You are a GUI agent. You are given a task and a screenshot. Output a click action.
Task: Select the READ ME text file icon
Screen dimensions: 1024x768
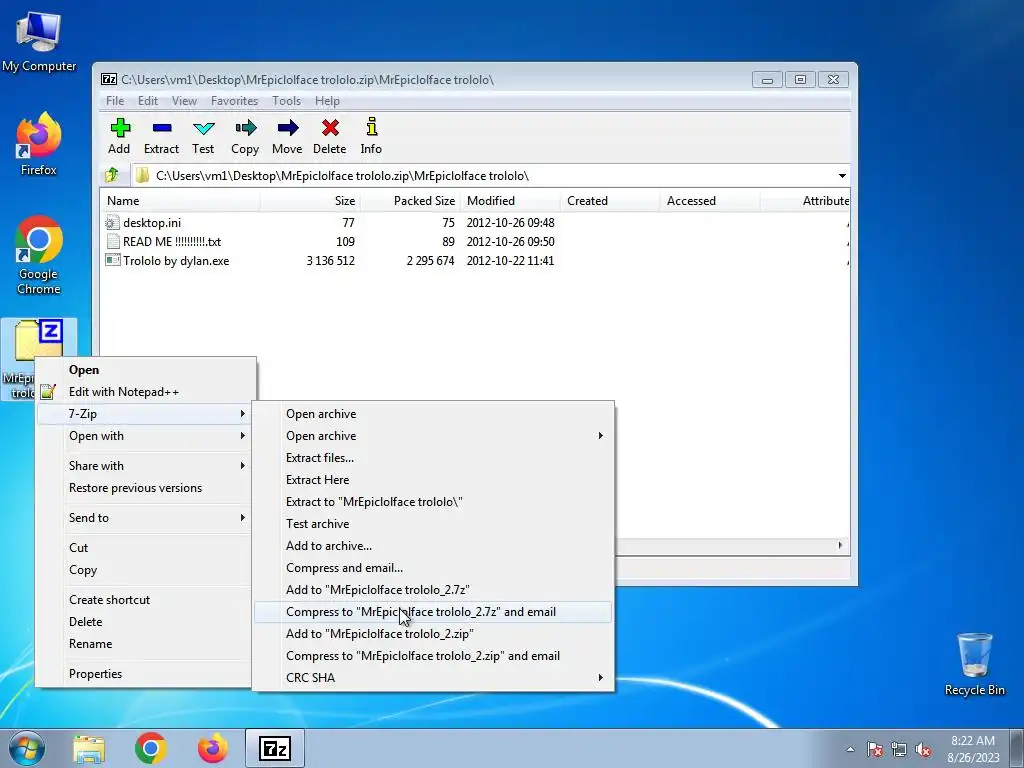click(x=112, y=242)
